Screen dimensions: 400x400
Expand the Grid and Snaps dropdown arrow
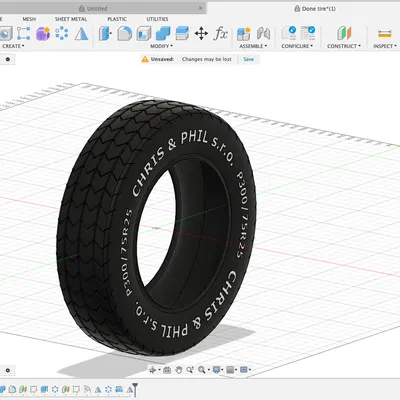click(236, 370)
